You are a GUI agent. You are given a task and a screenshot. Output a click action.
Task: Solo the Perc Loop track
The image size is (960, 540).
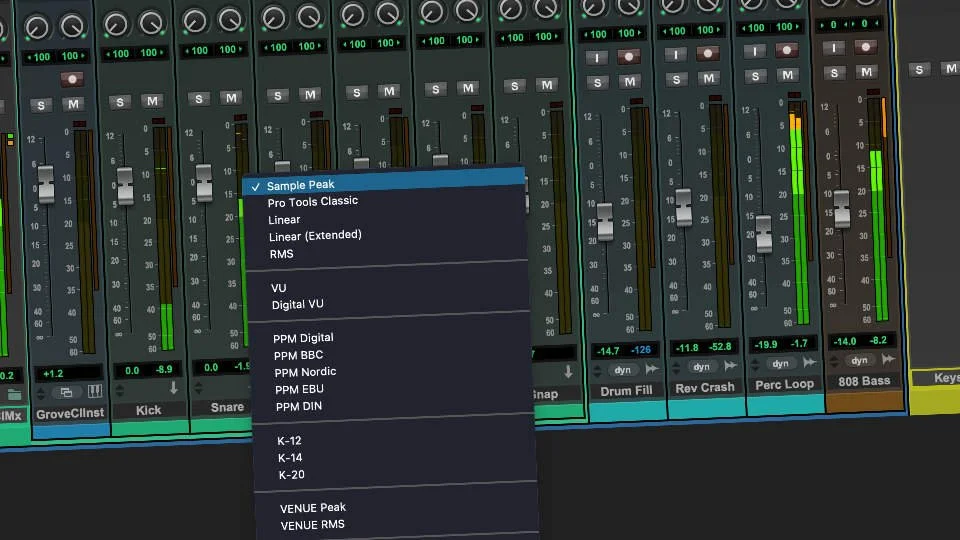click(756, 77)
